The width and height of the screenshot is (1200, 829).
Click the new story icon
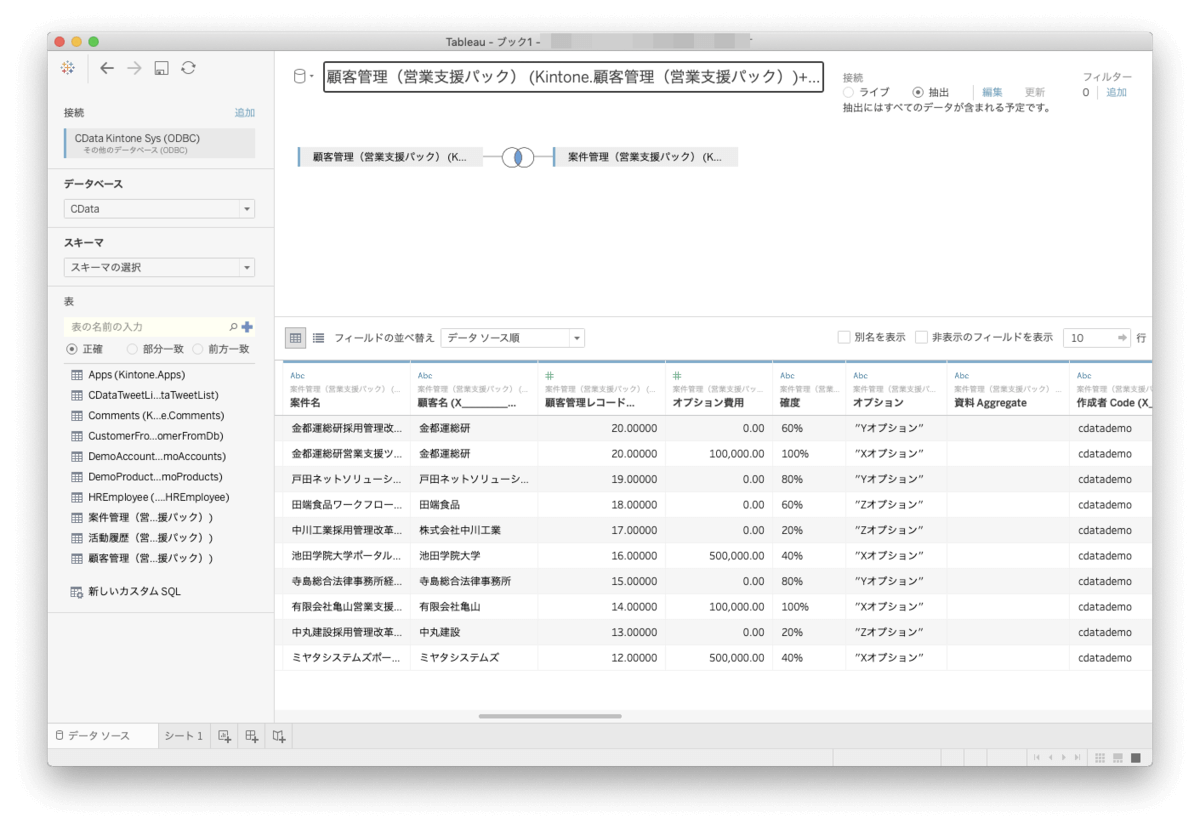(x=279, y=737)
